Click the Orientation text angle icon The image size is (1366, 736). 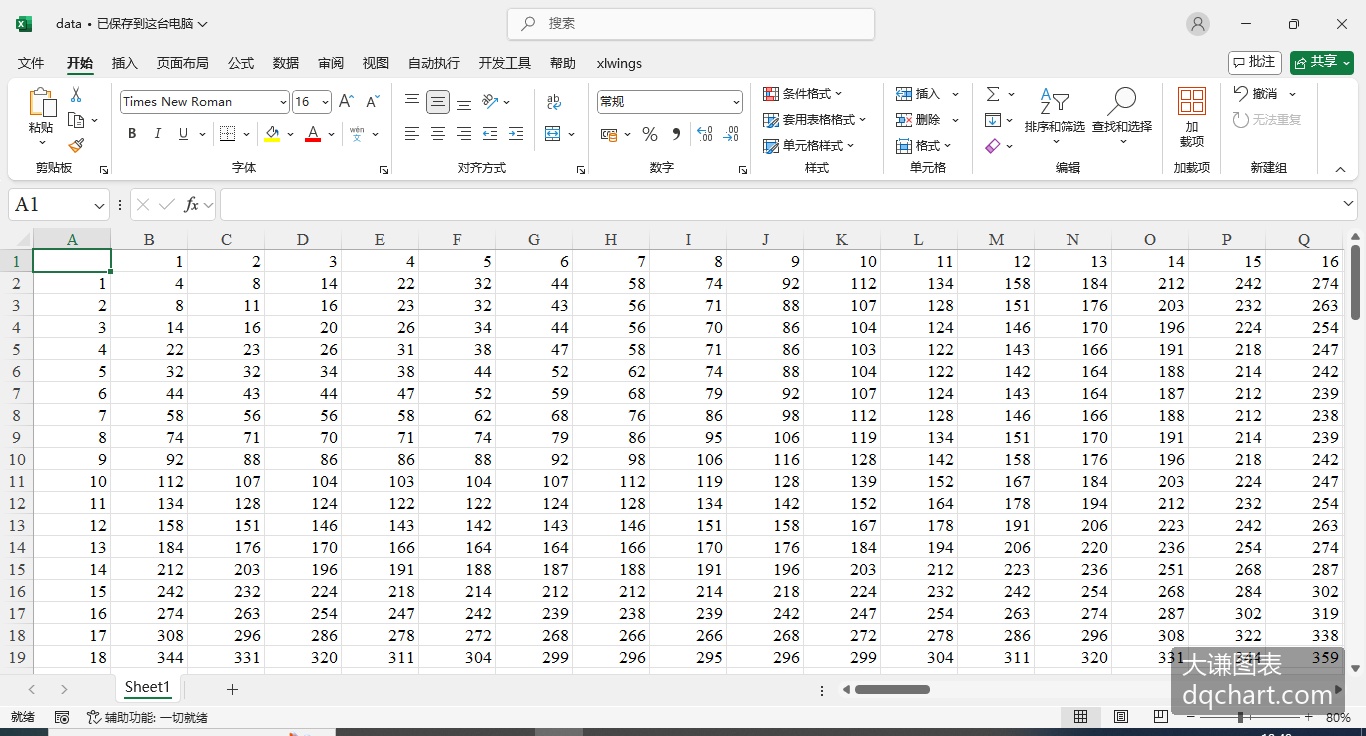click(x=490, y=101)
